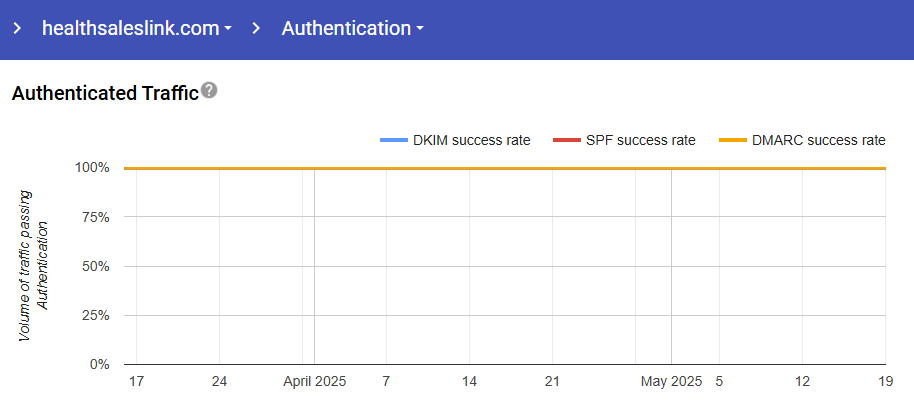Viewport: 914px width, 411px height.
Task: Click the date 17 on x-axis
Action: click(x=136, y=382)
